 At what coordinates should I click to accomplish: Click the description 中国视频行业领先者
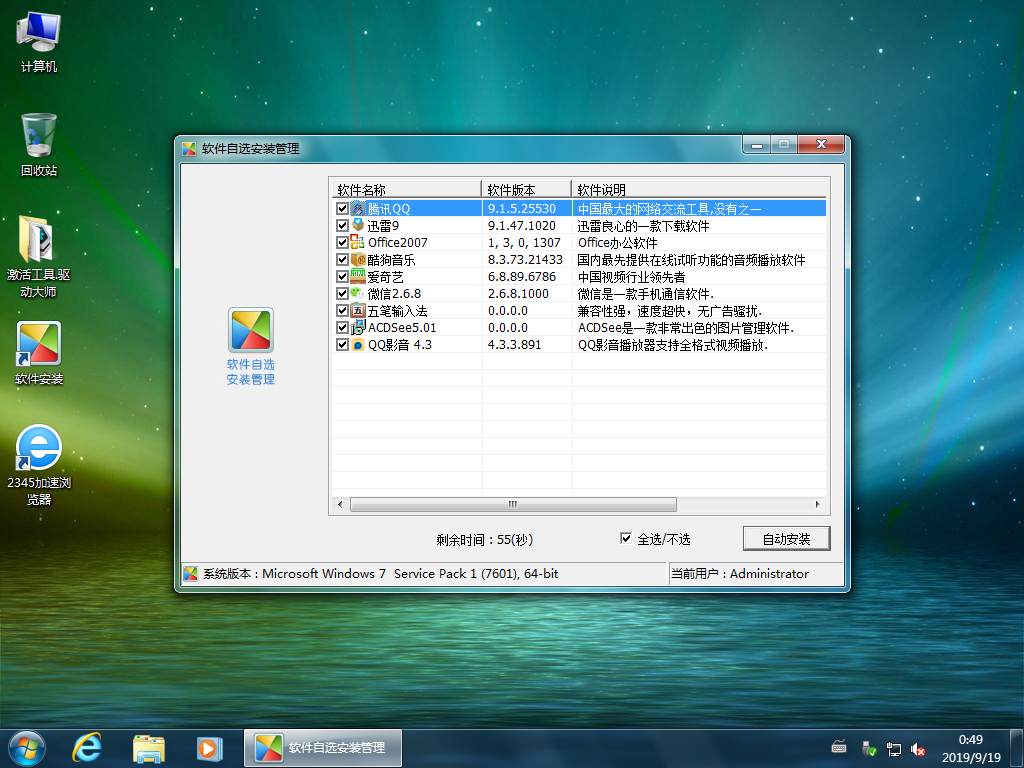[632, 276]
